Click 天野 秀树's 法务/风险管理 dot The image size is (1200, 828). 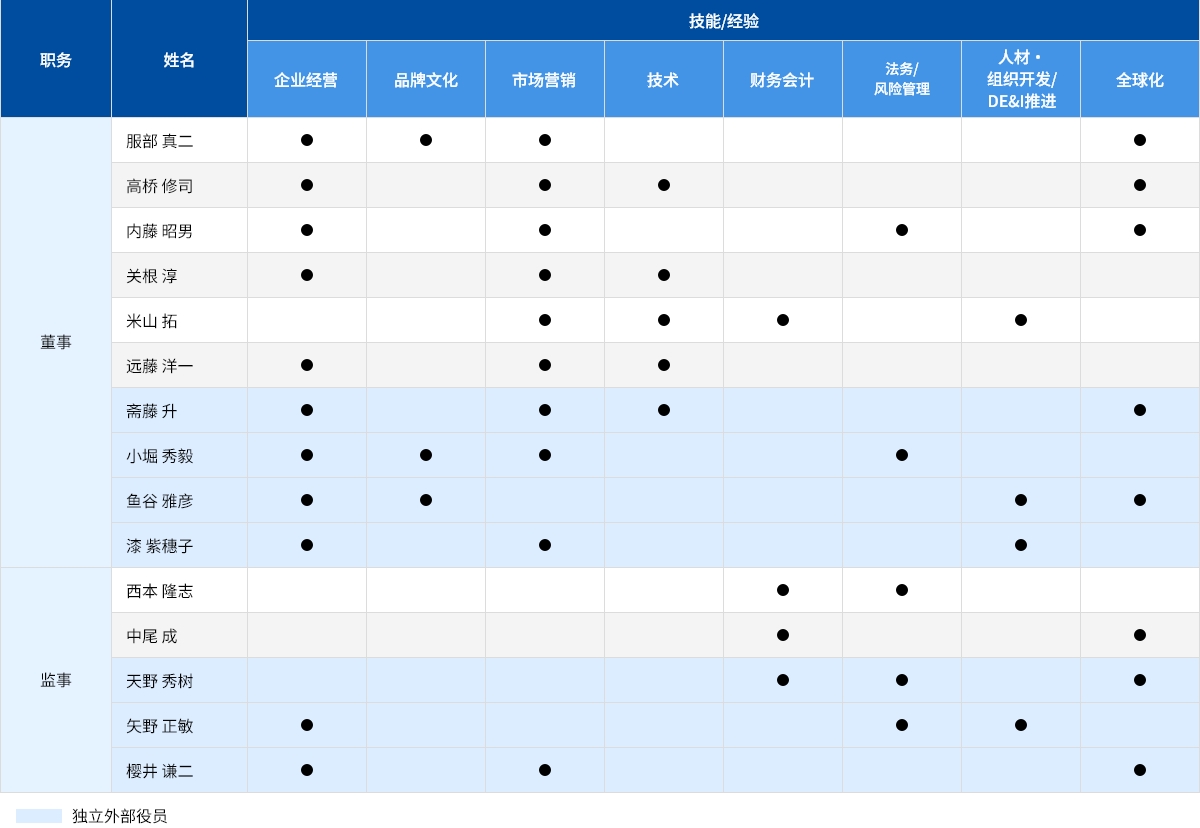[902, 680]
